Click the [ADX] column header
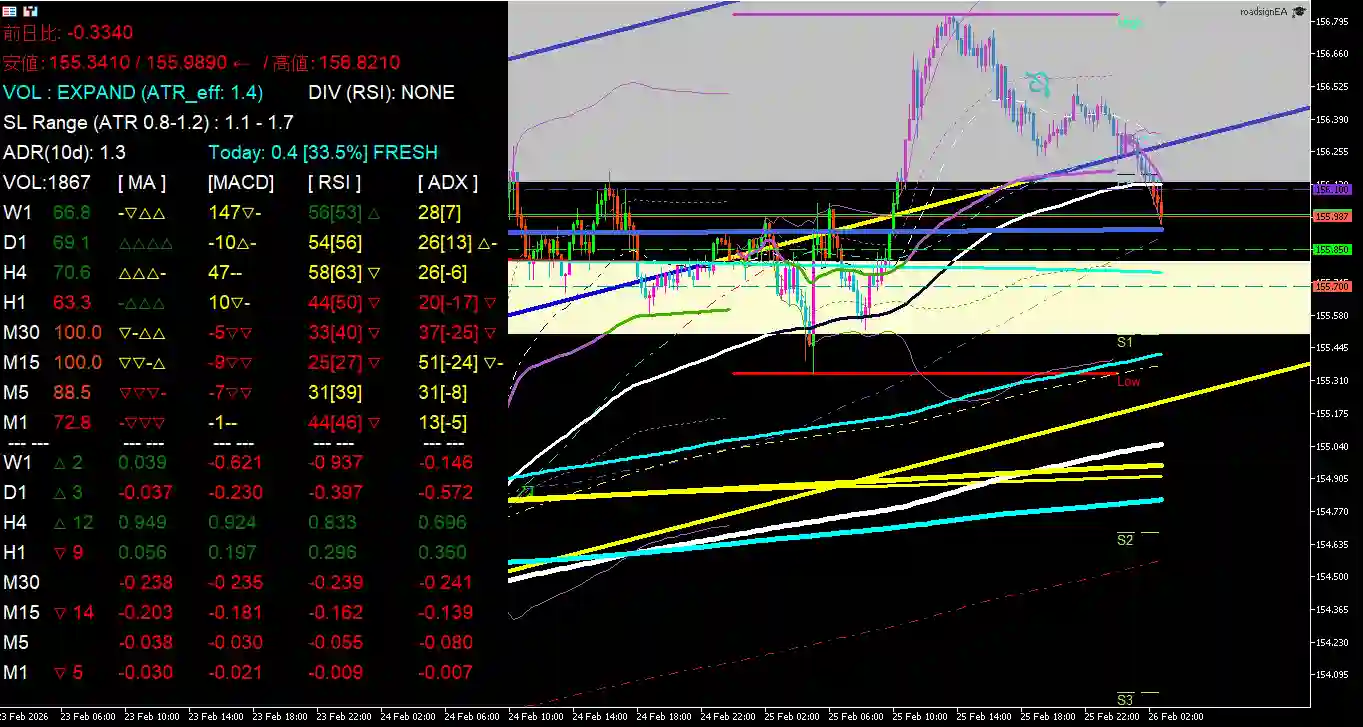 (447, 183)
